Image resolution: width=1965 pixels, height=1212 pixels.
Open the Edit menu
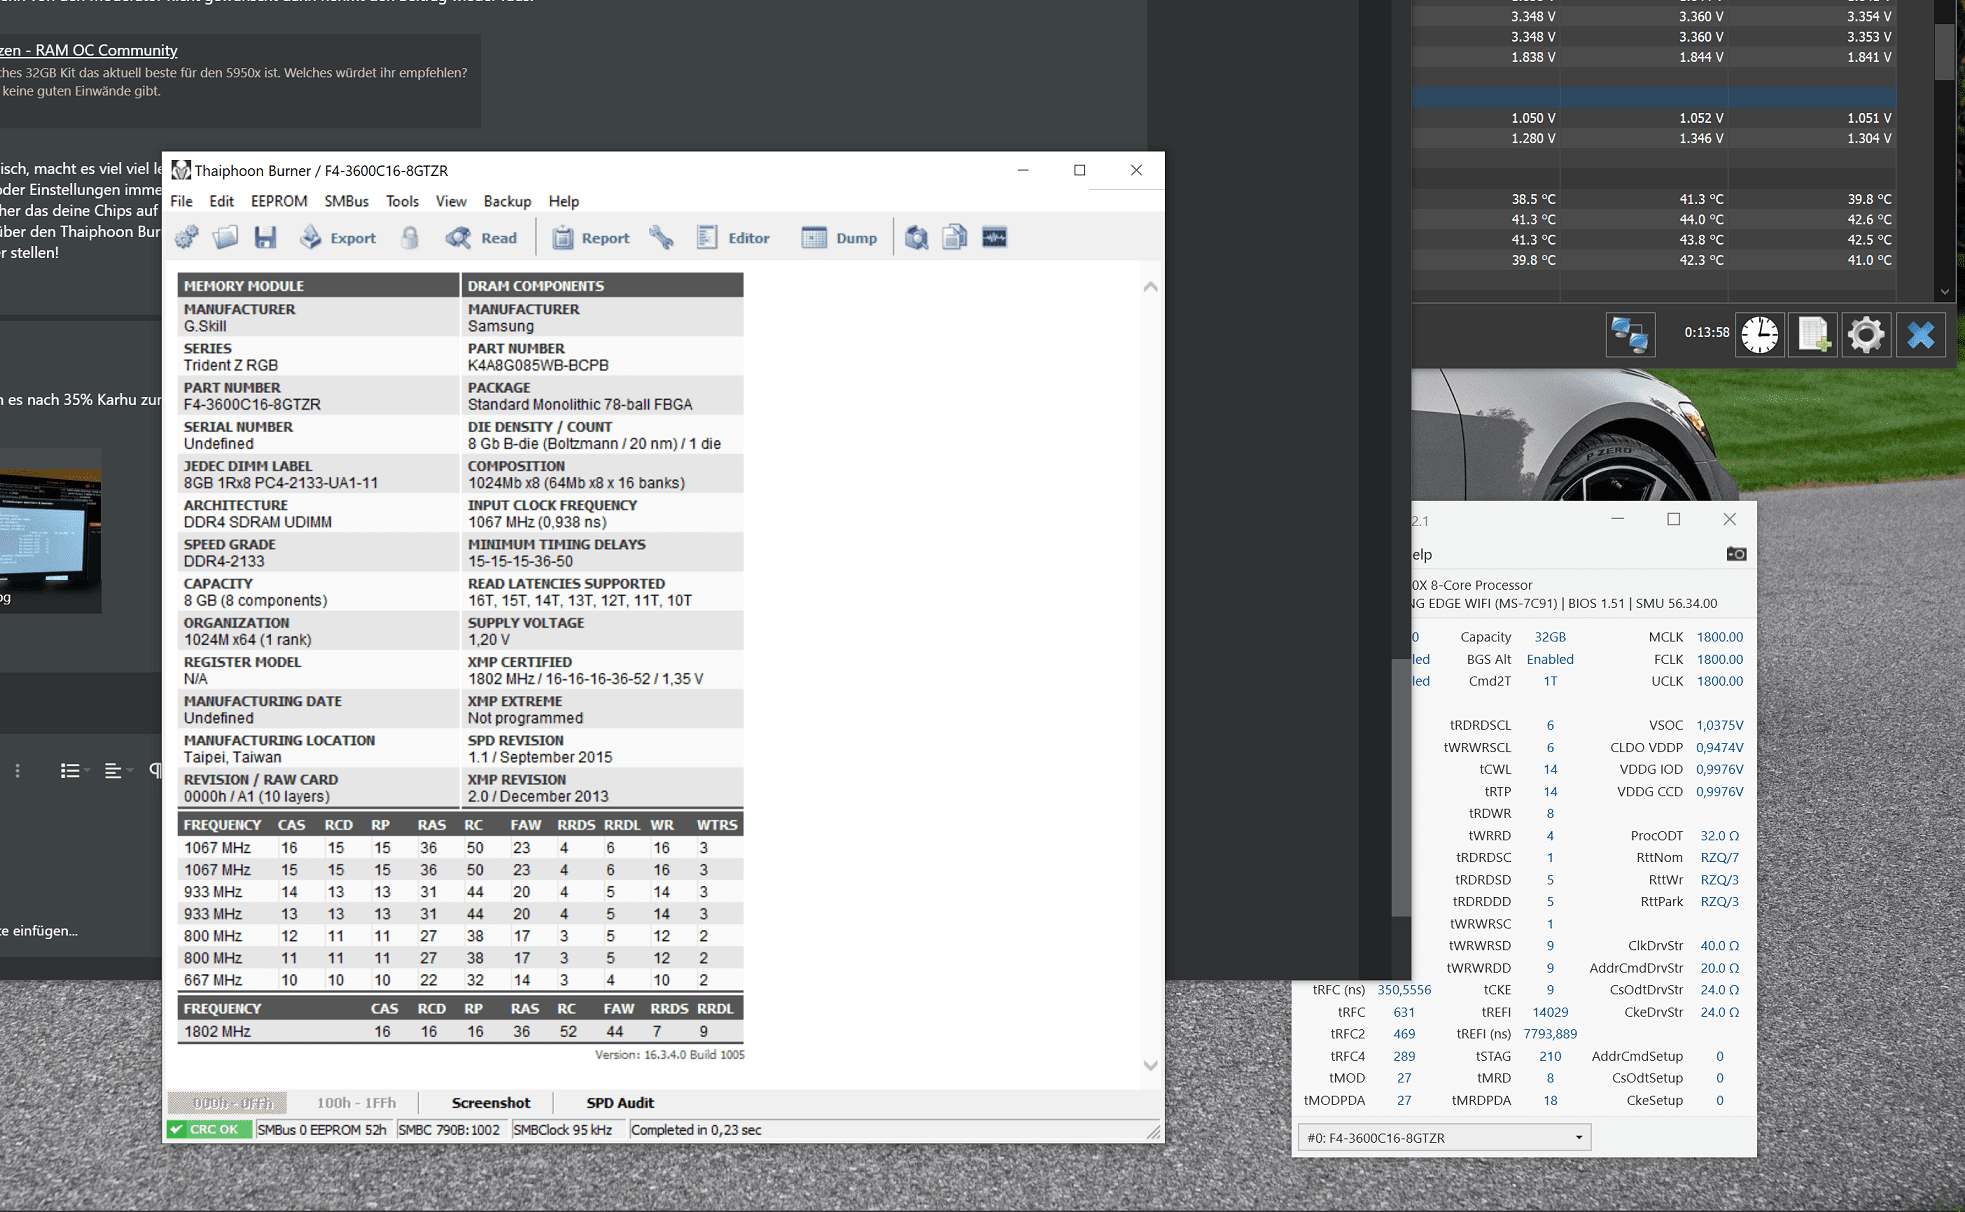[221, 201]
